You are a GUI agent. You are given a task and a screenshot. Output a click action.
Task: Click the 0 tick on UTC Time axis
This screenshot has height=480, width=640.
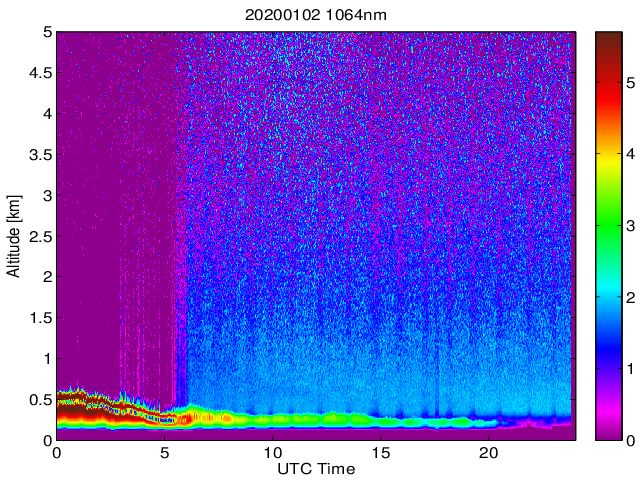57,452
